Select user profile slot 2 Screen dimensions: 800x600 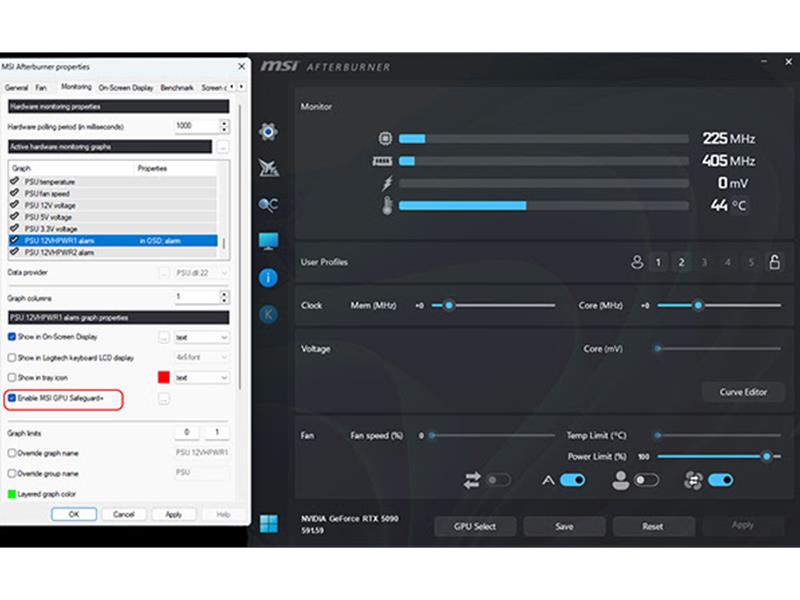[x=681, y=262]
